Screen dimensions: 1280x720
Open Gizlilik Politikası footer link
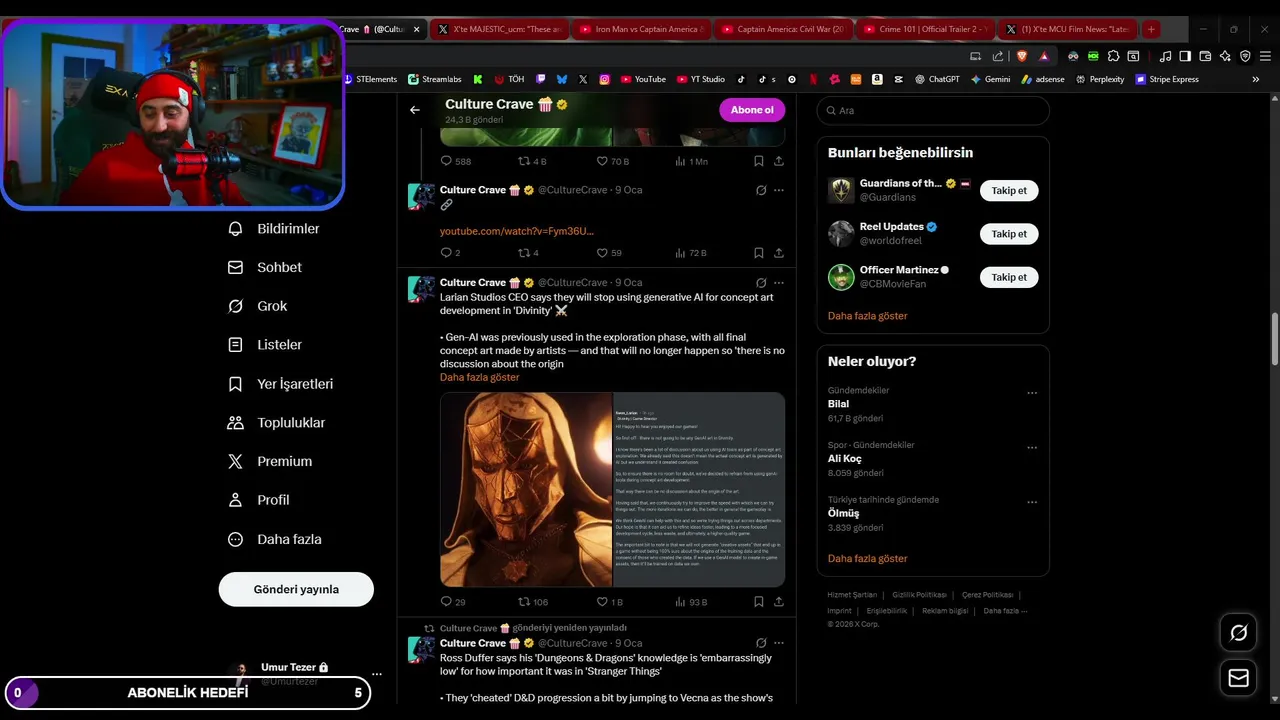[919, 595]
